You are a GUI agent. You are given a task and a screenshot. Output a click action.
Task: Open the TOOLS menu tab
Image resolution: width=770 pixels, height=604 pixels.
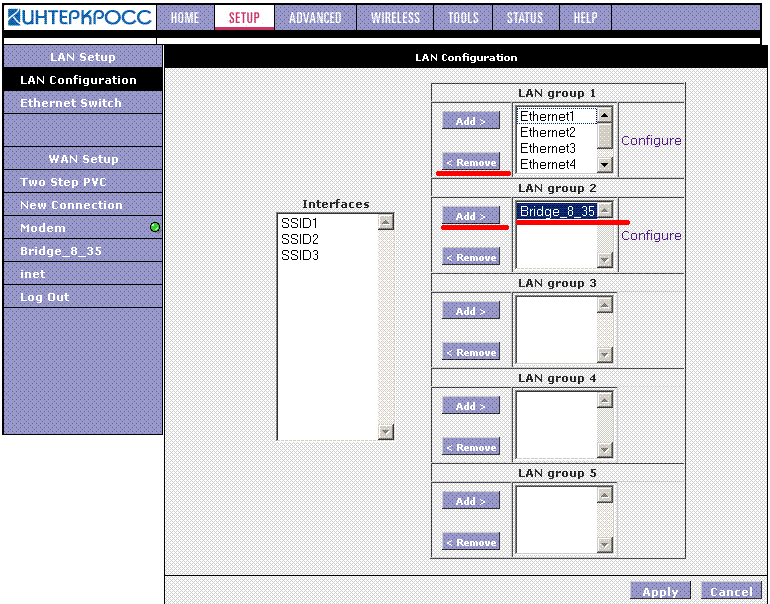click(463, 17)
